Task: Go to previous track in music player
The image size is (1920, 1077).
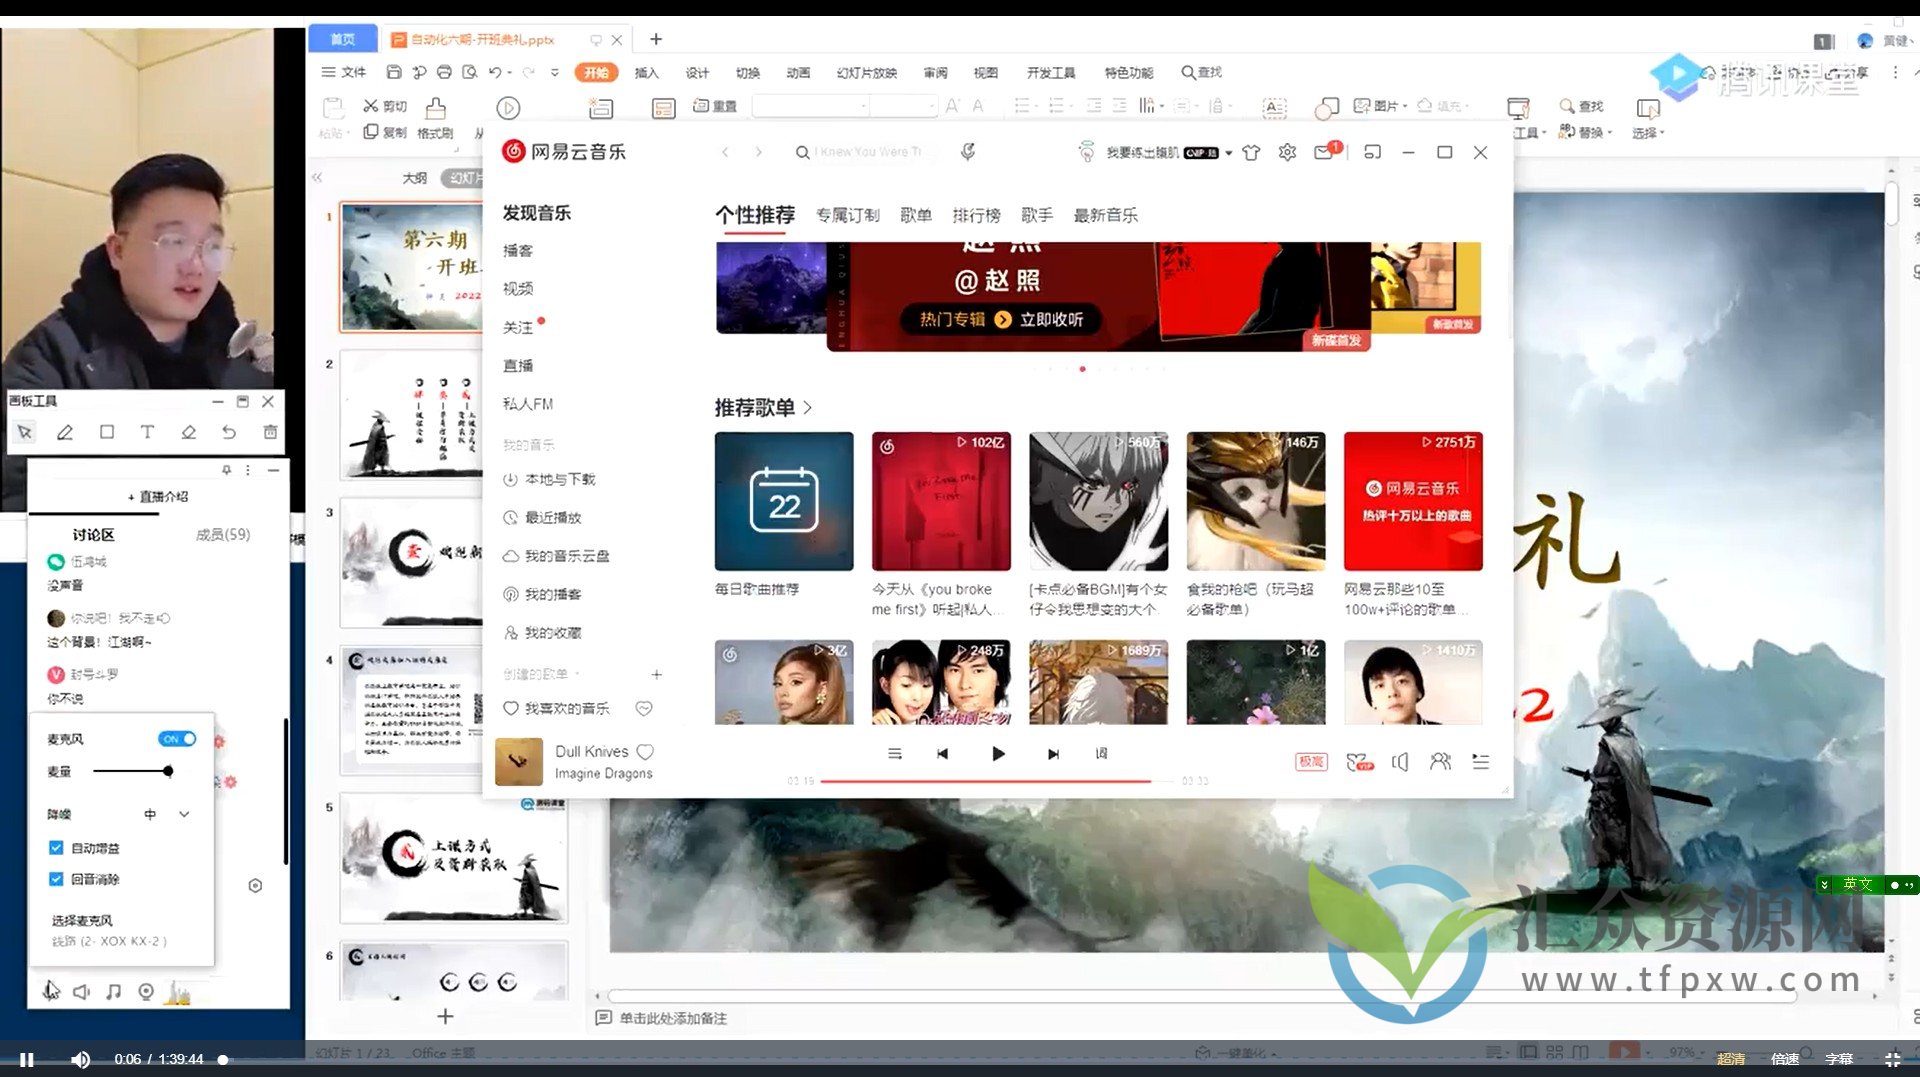Action: point(942,754)
